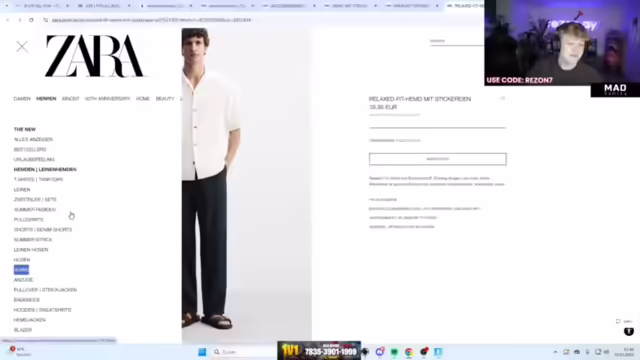Reload the page with the refresh icon
640x360 pixels.
[x=31, y=20]
